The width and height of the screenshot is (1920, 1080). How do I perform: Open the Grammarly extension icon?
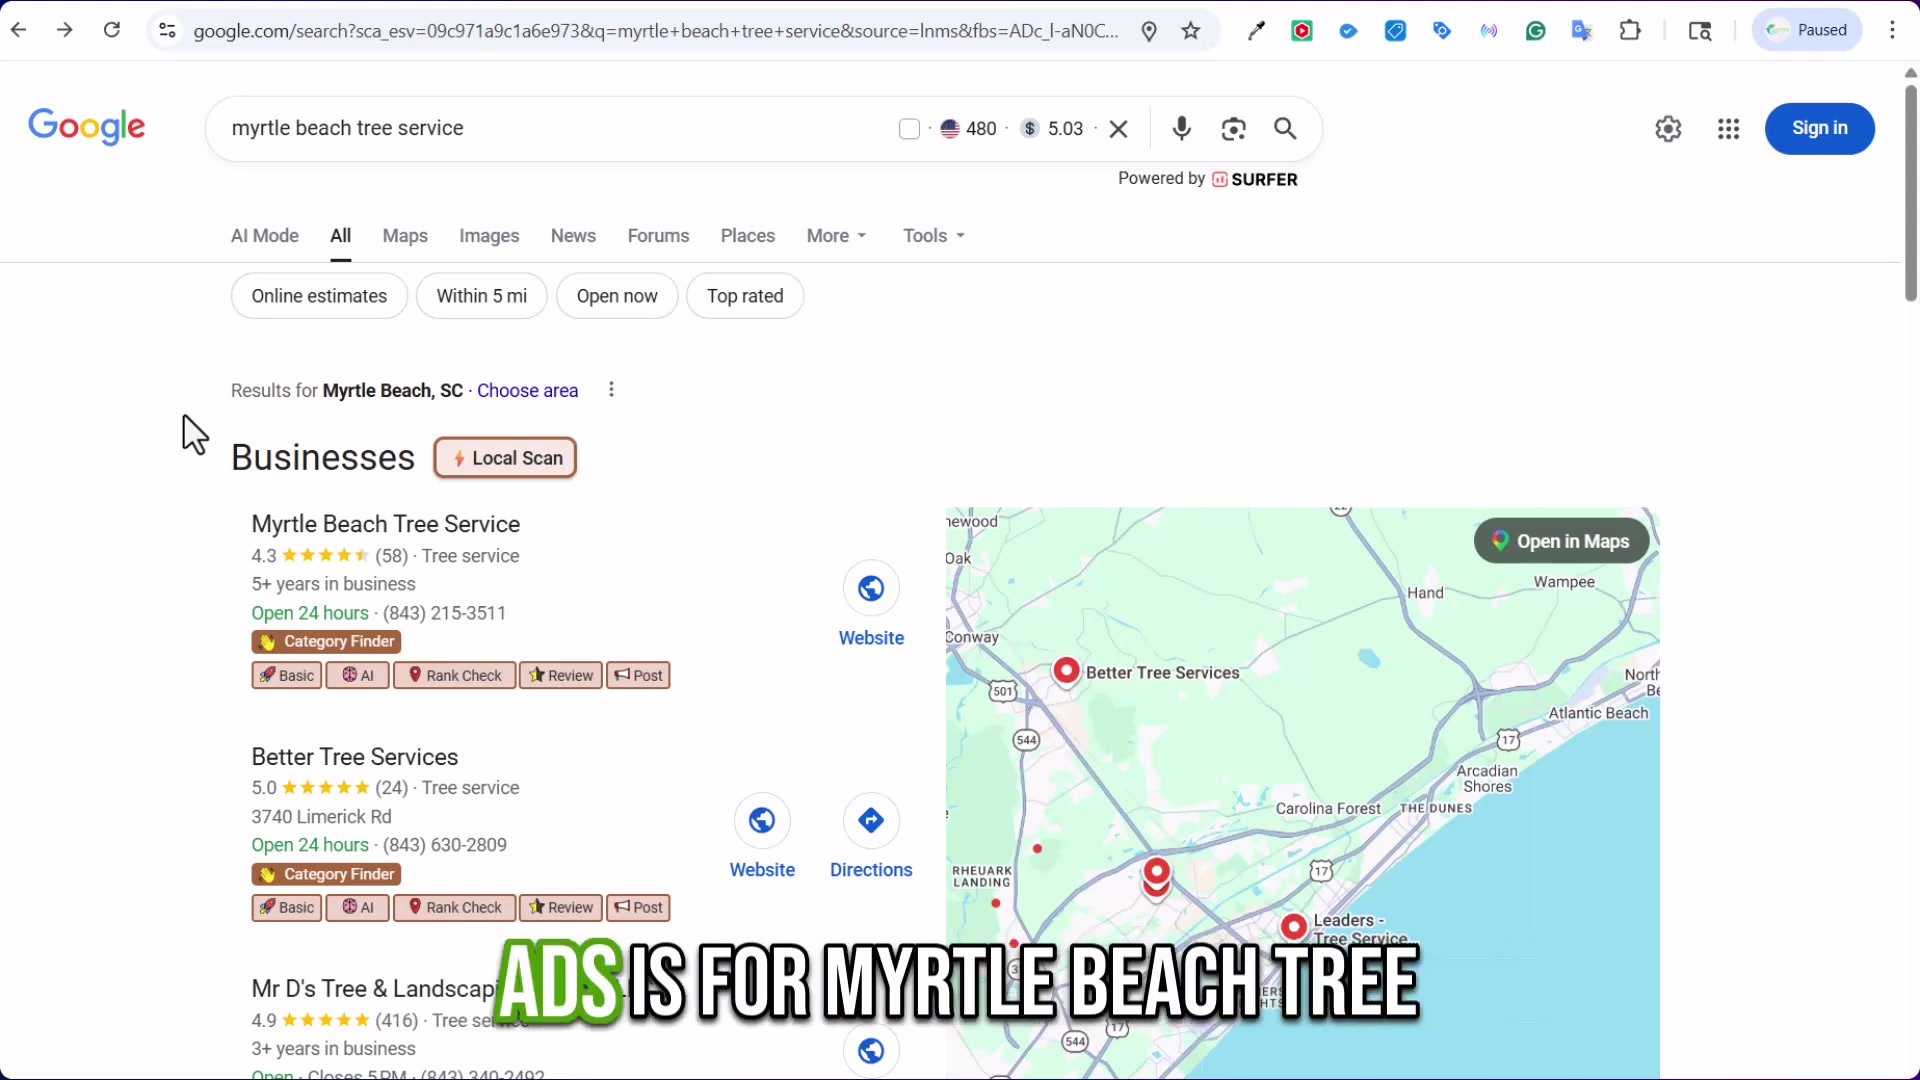(x=1536, y=31)
